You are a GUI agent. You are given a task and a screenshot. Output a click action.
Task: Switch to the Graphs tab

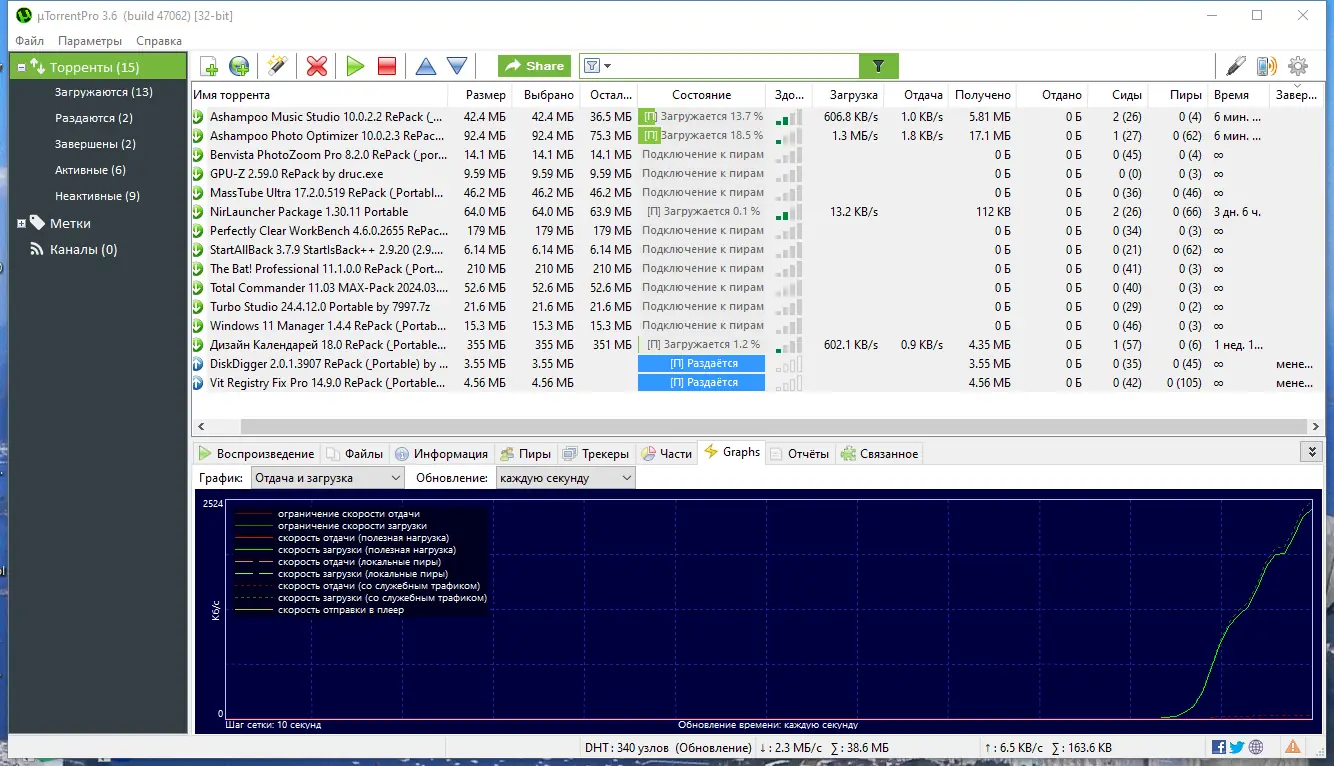click(732, 452)
